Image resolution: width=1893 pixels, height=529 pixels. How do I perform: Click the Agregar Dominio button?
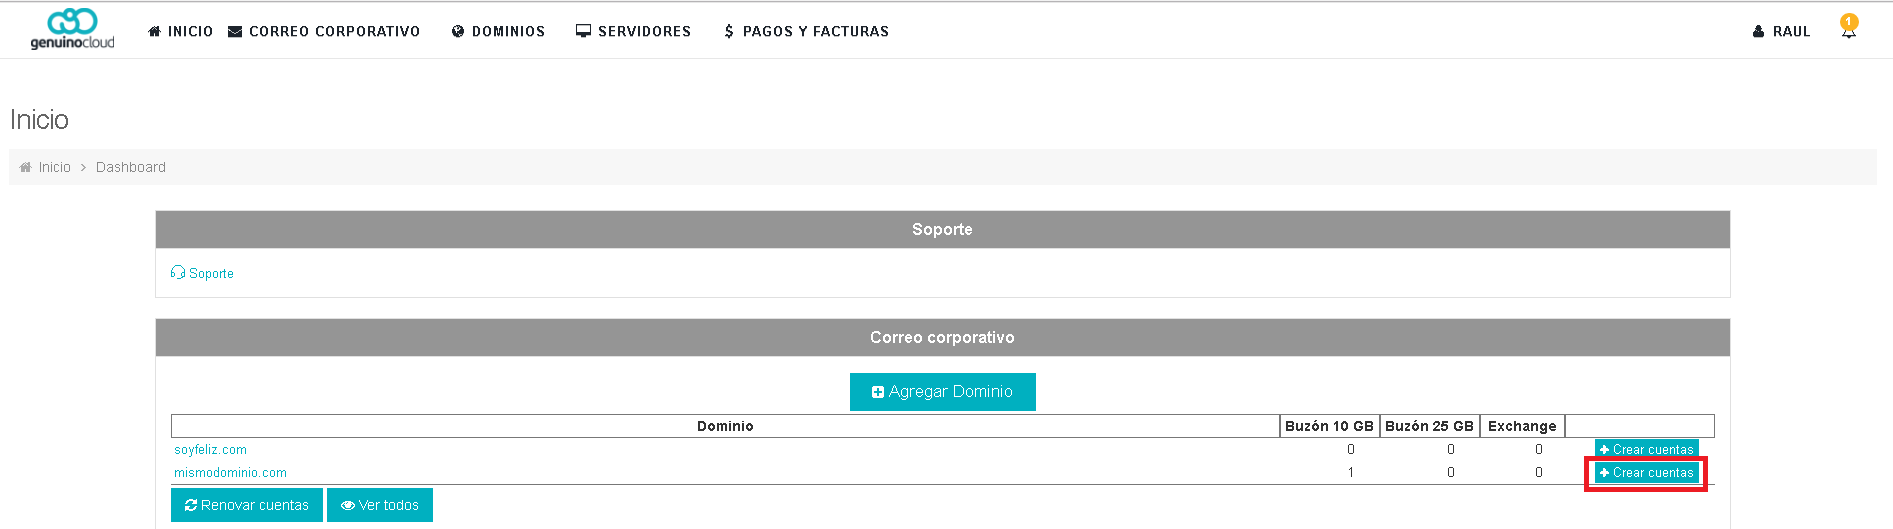pos(942,392)
